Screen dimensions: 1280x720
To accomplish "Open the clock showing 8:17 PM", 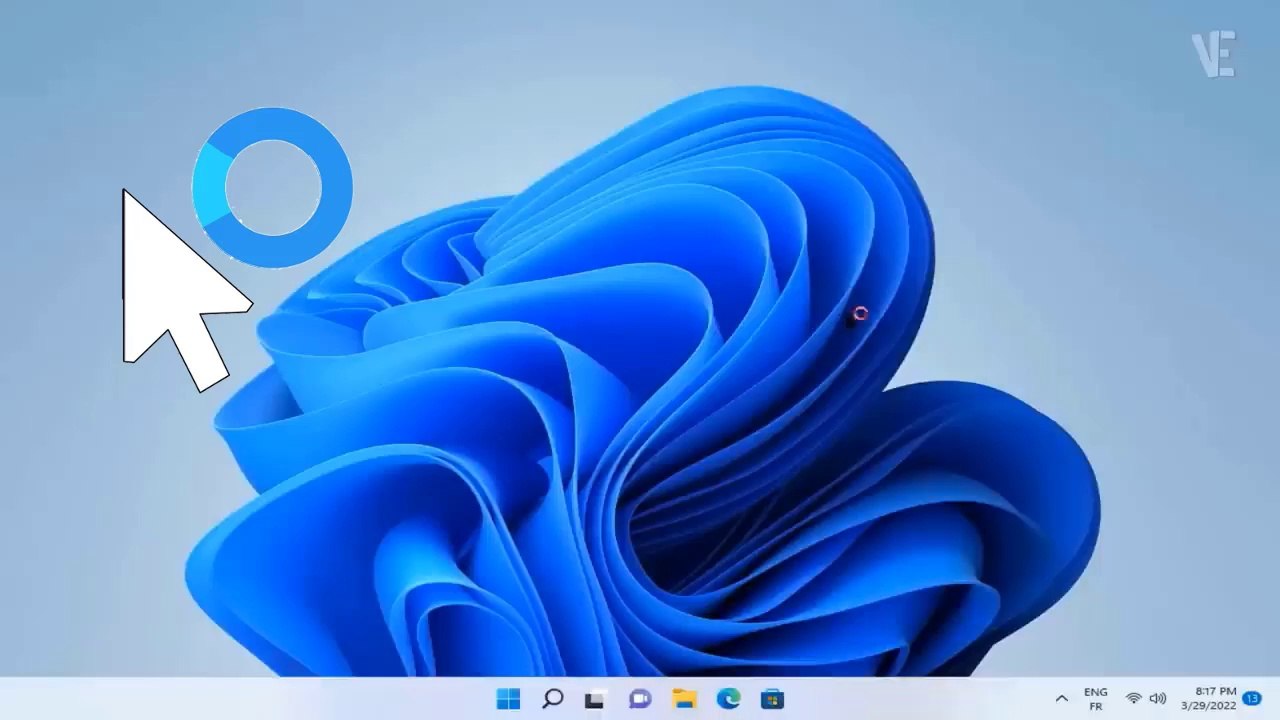I will 1208,698.
